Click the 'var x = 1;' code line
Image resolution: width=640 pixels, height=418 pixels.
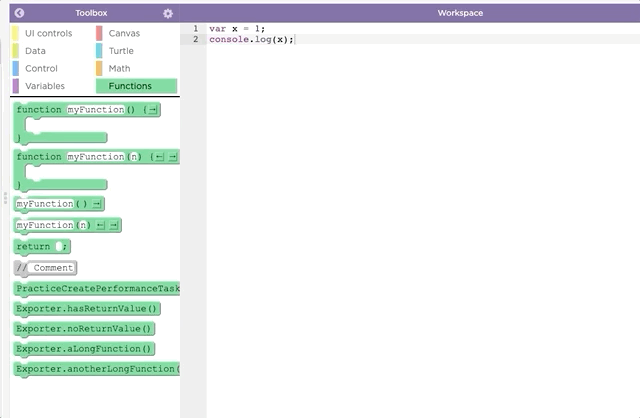coord(237,29)
